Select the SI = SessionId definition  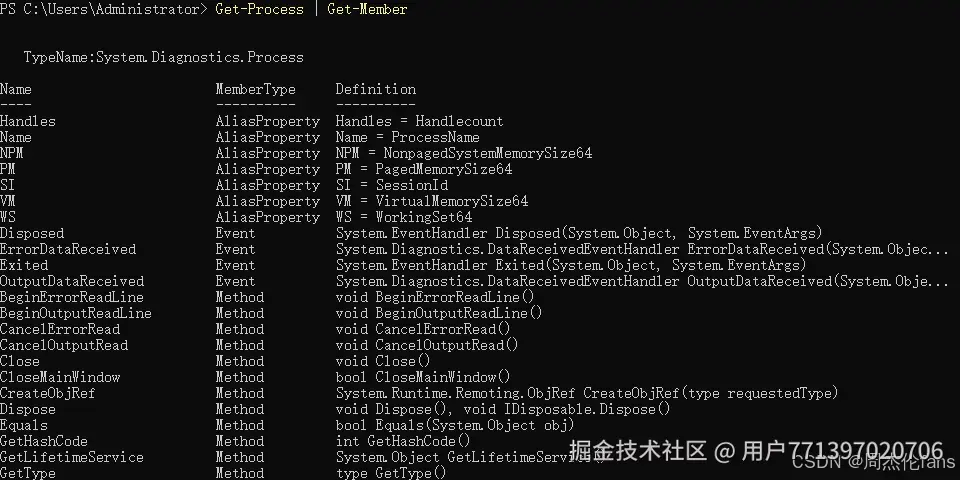point(392,185)
